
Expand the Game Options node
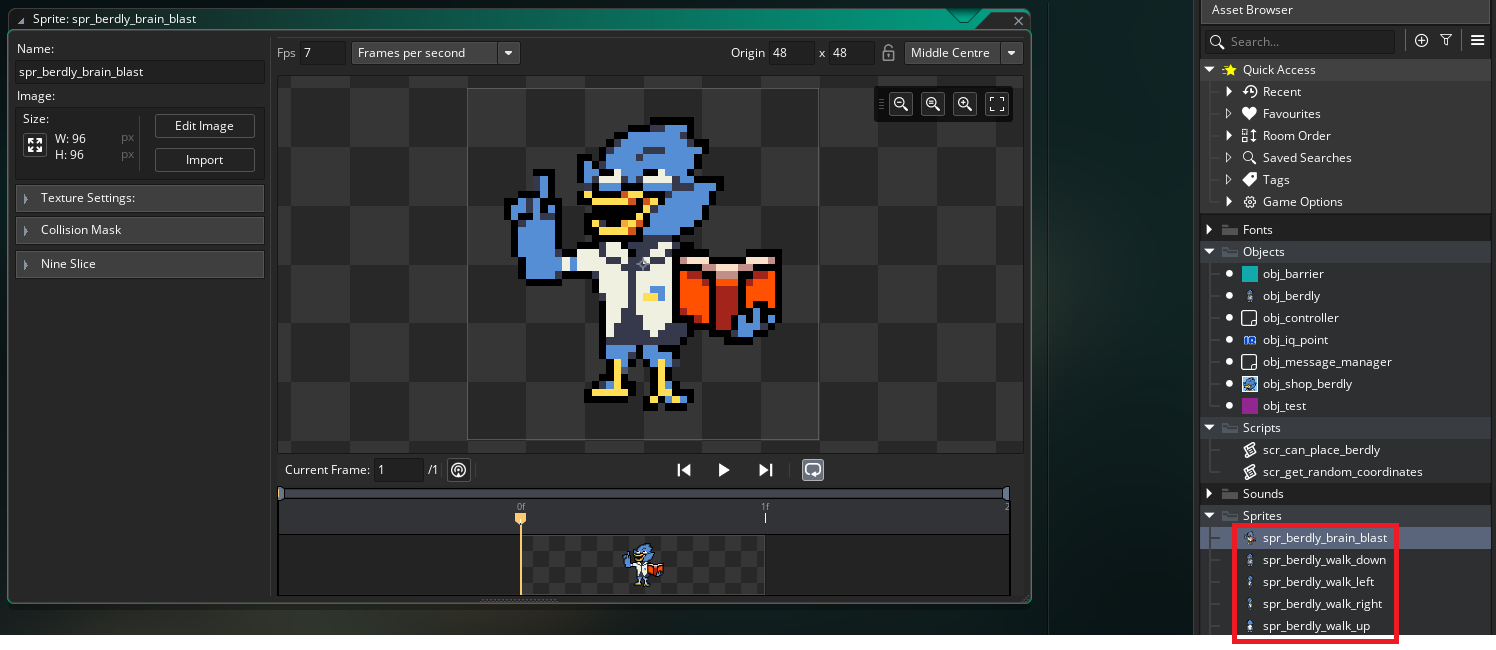tap(1229, 202)
